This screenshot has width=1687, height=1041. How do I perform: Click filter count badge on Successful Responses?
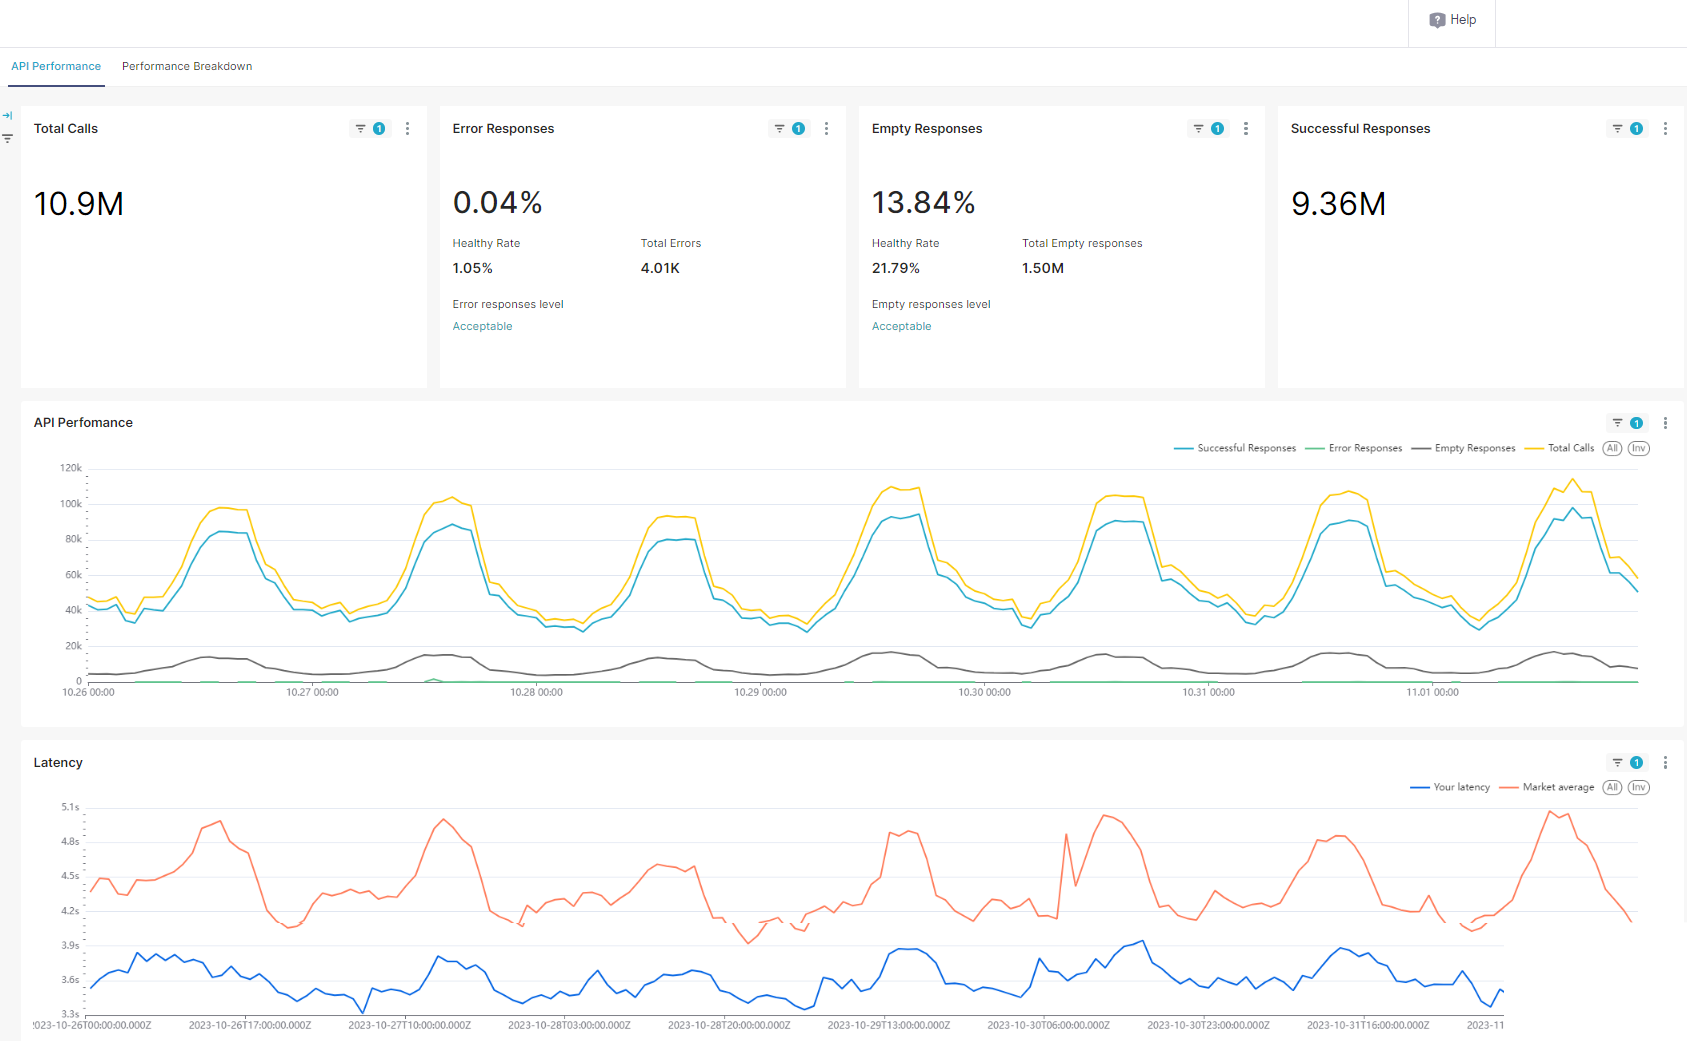point(1636,129)
